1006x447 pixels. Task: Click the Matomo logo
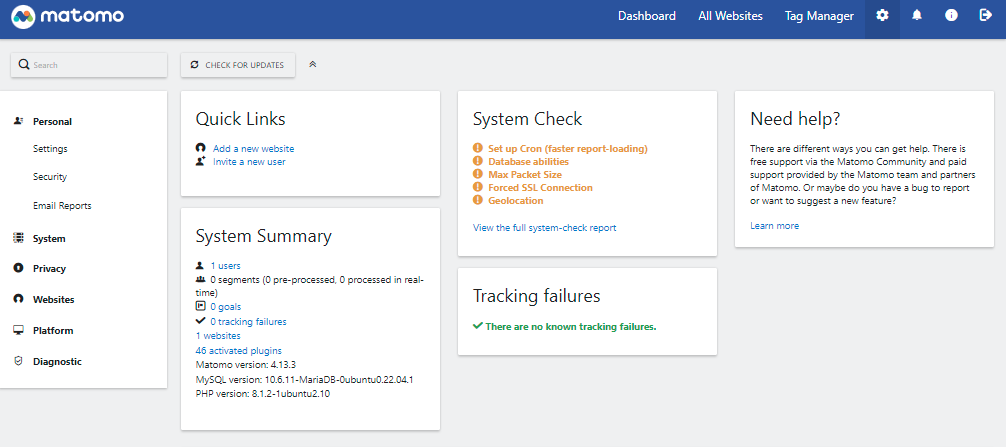(x=66, y=17)
